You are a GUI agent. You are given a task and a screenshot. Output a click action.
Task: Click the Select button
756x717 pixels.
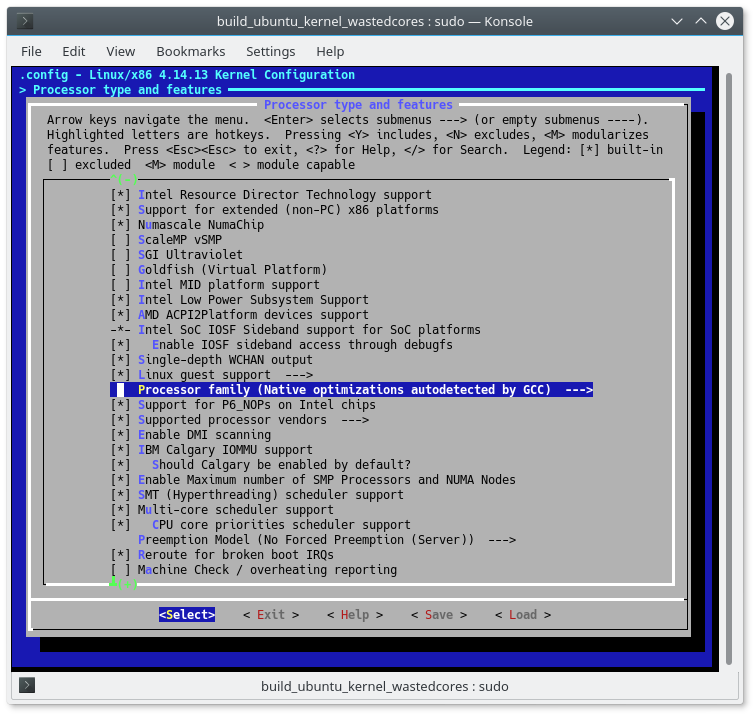coord(187,614)
